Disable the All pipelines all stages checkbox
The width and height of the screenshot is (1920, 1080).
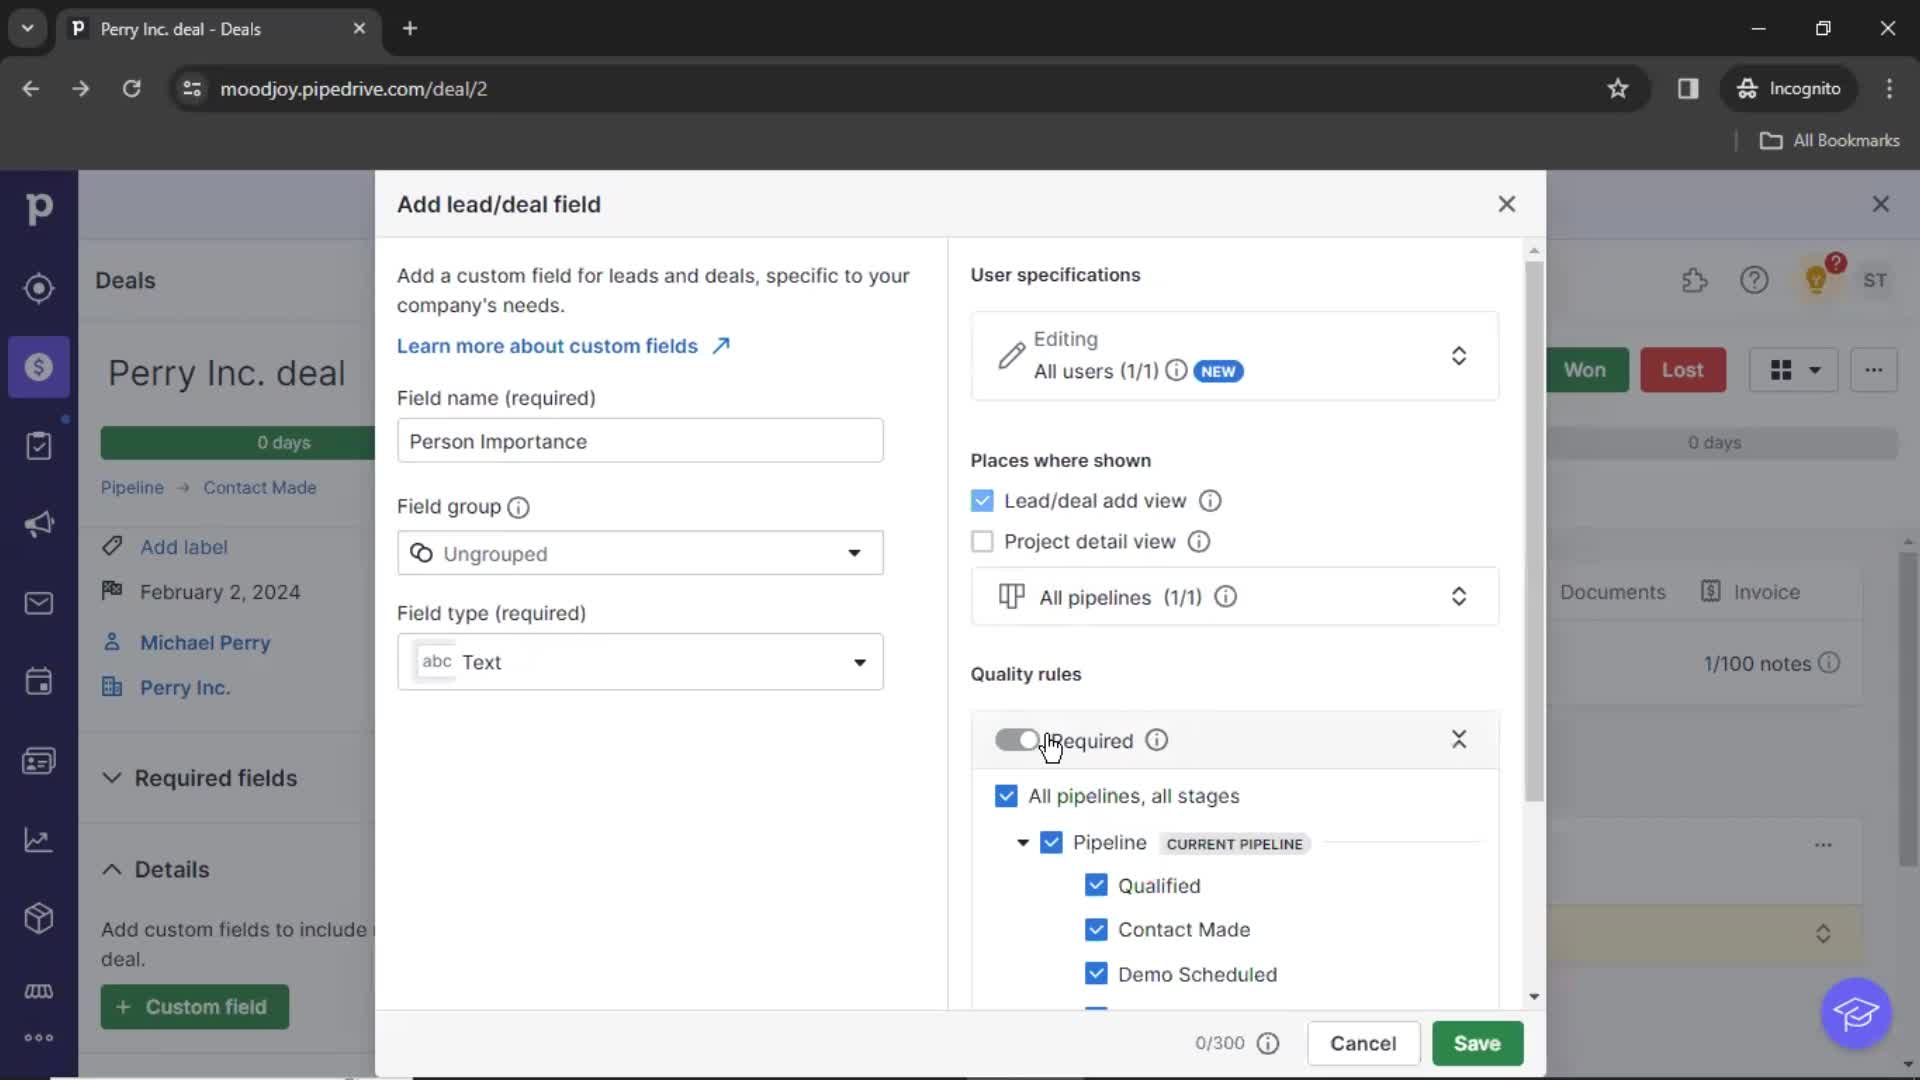[1006, 795]
